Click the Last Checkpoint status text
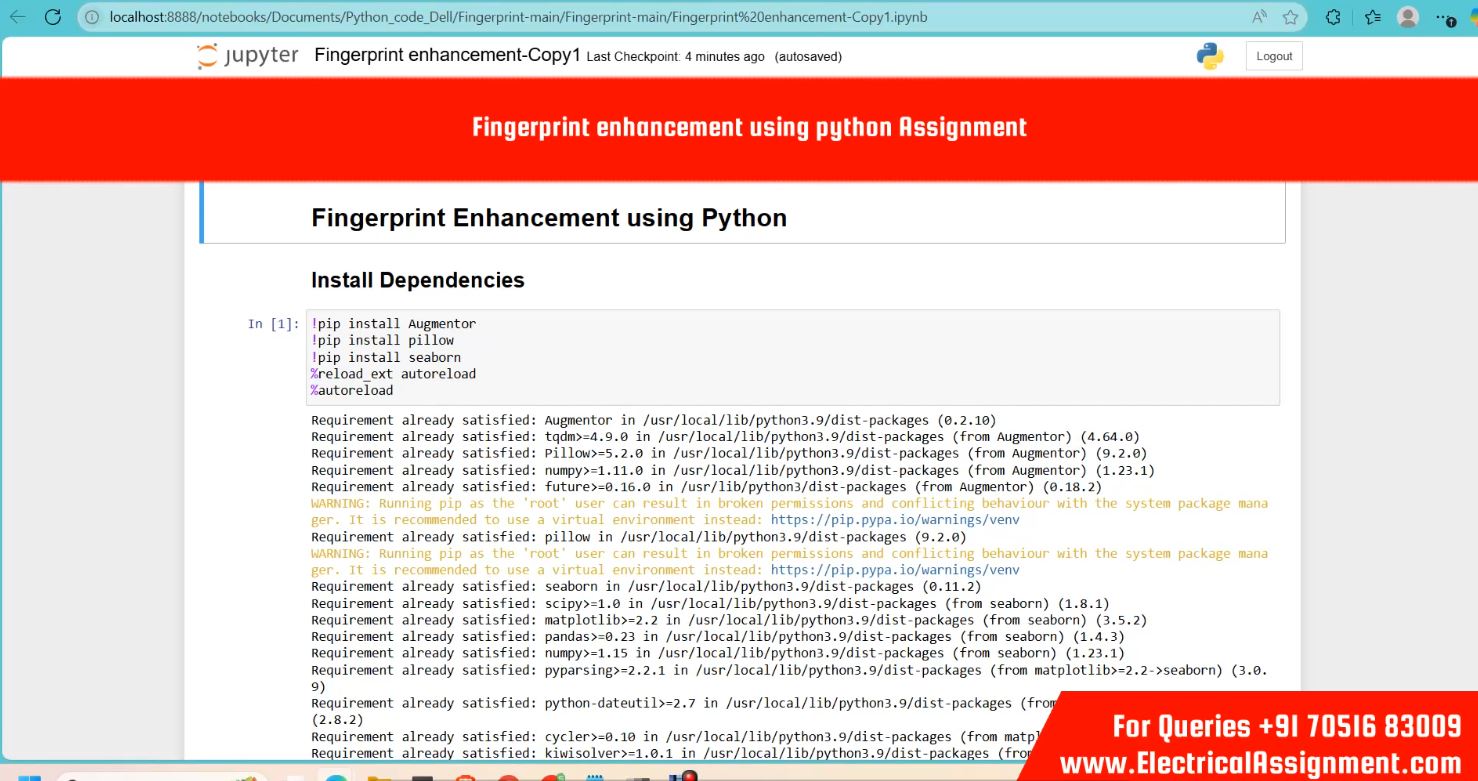Image resolution: width=1478 pixels, height=781 pixels. [675, 57]
